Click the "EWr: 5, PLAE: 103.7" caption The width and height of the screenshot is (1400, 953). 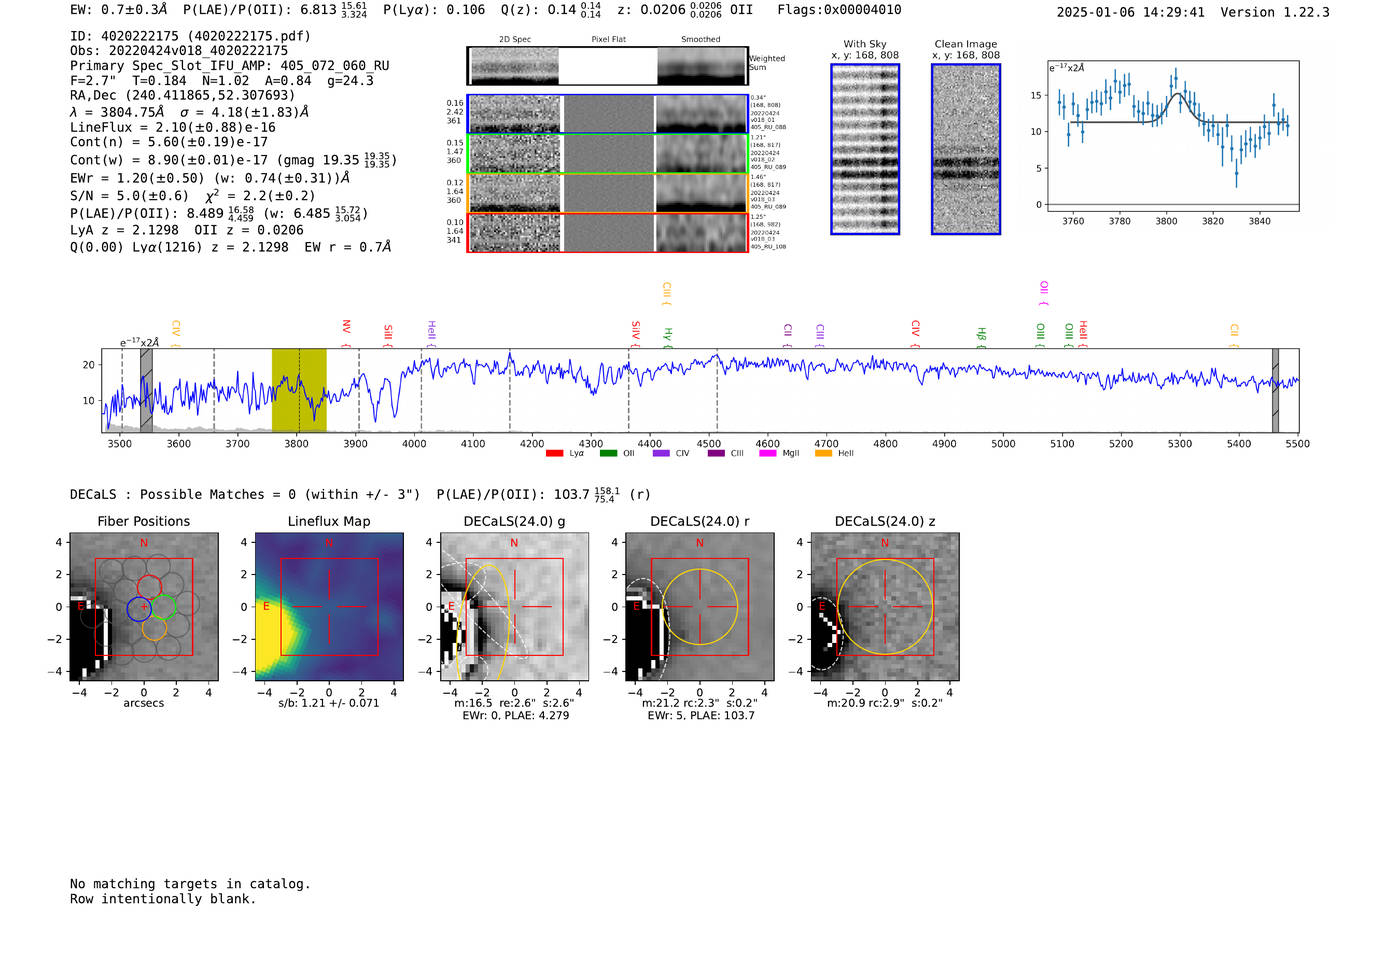pyautogui.click(x=700, y=715)
